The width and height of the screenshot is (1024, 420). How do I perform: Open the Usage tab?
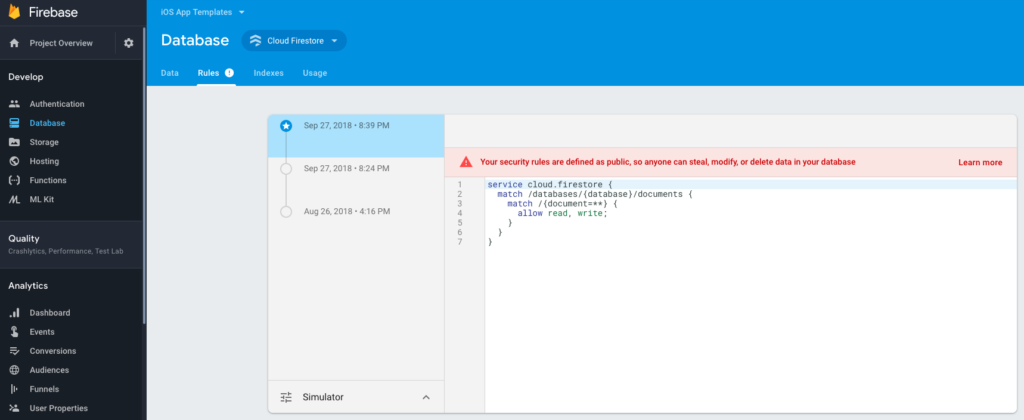click(315, 73)
